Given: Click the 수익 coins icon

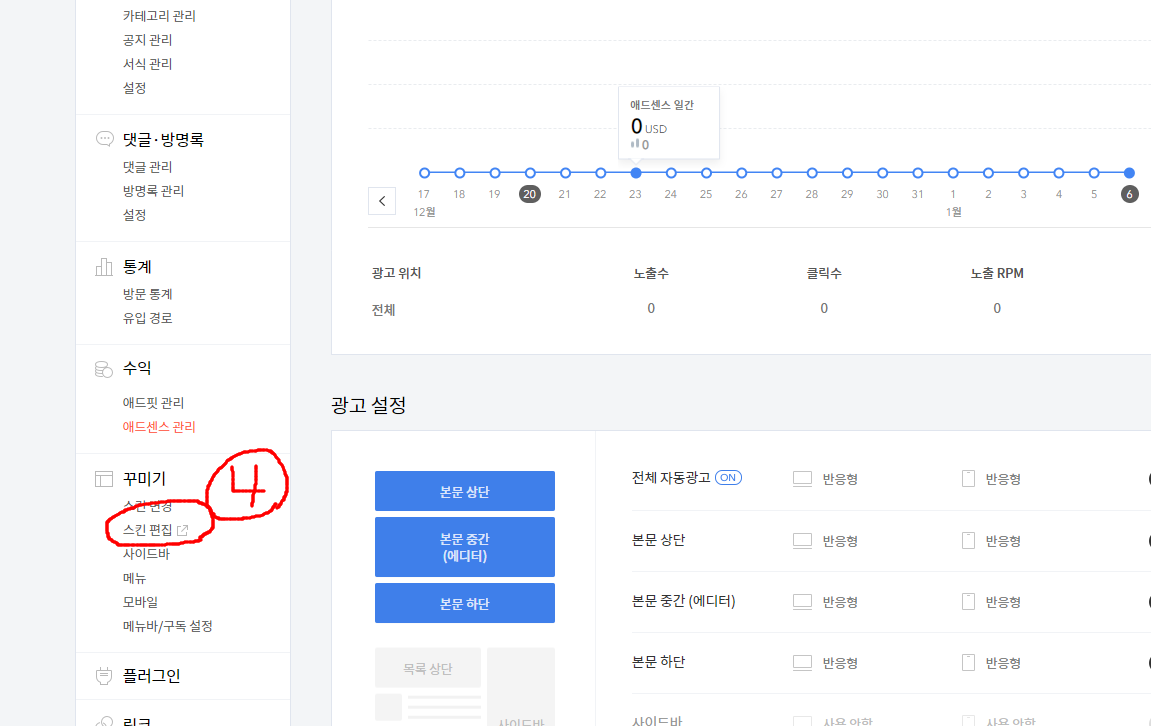Looking at the screenshot, I should coord(104,369).
